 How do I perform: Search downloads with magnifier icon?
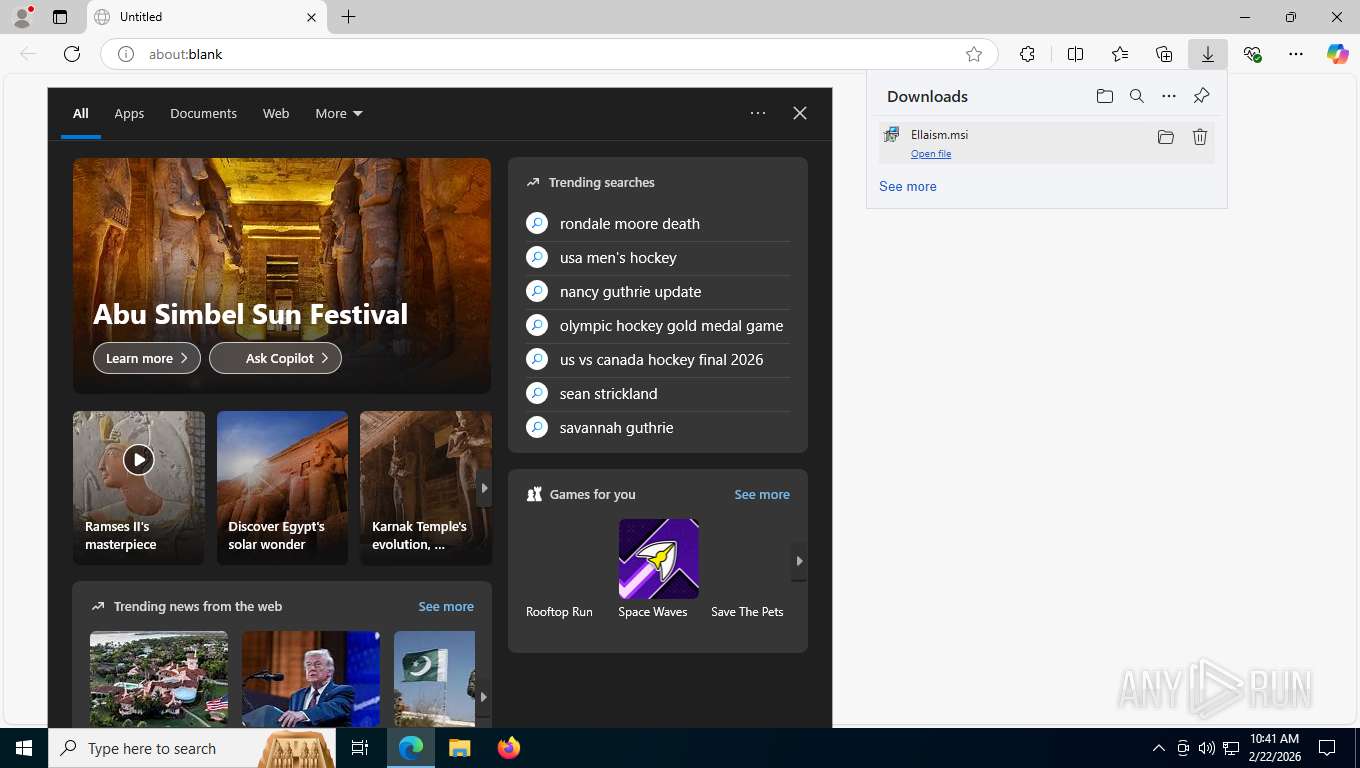pos(1137,96)
